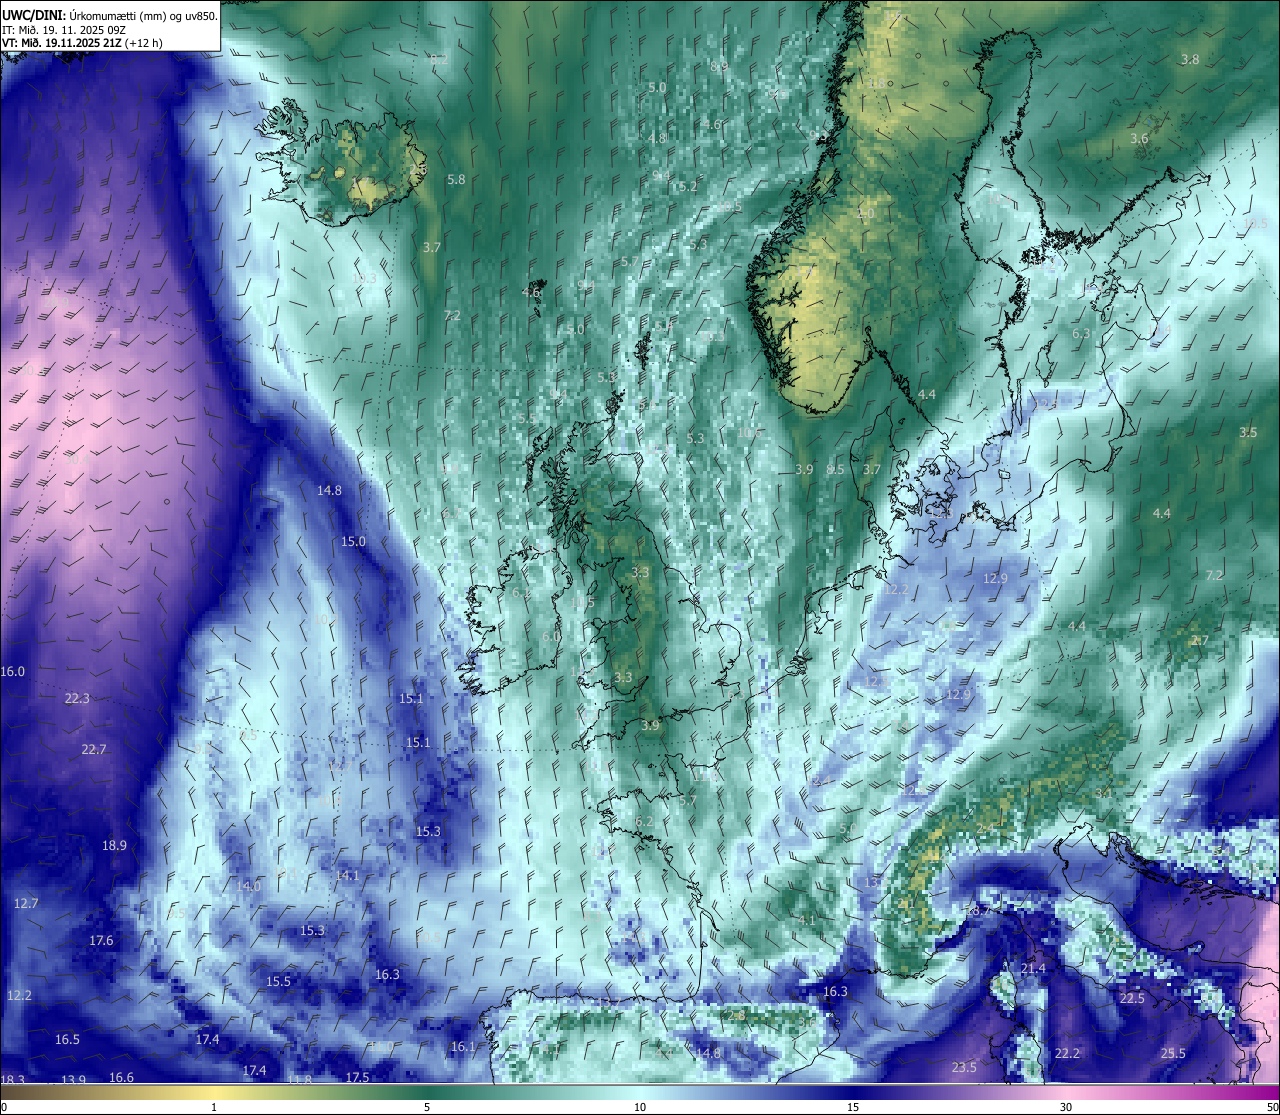Click the 22.5 value label

tap(1132, 998)
